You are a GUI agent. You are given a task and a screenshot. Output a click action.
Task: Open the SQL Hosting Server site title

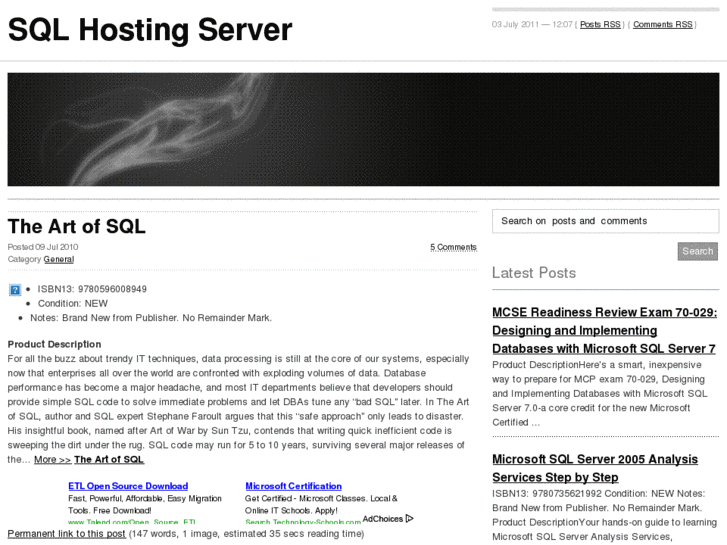150,30
